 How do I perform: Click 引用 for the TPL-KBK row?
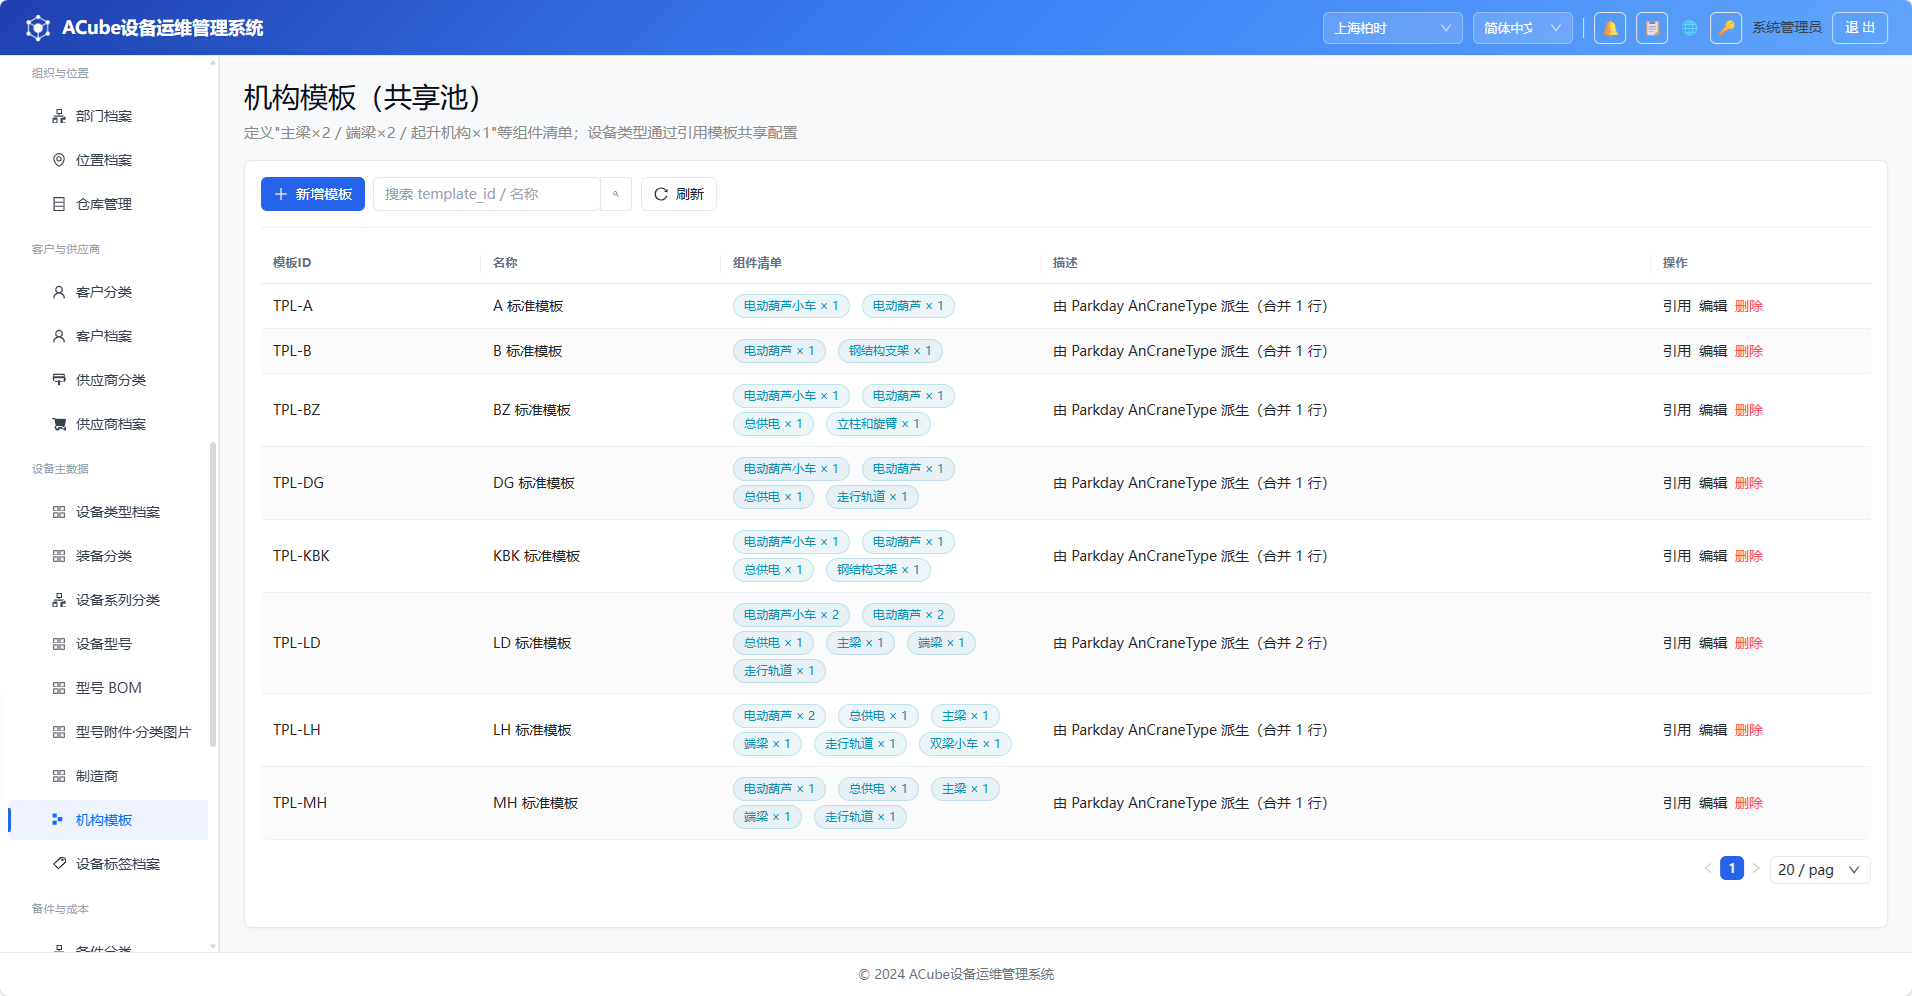tap(1677, 556)
